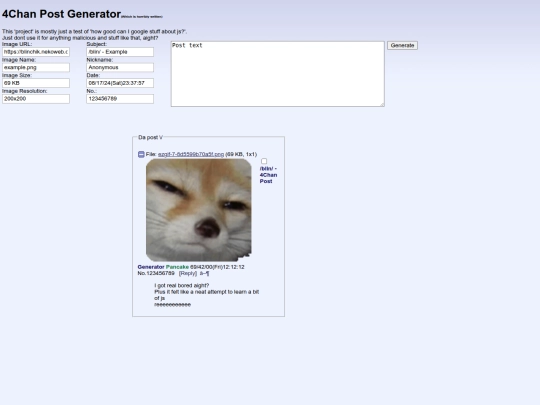Select the Image Name field with example.png
540x405 pixels.
[x=36, y=68]
